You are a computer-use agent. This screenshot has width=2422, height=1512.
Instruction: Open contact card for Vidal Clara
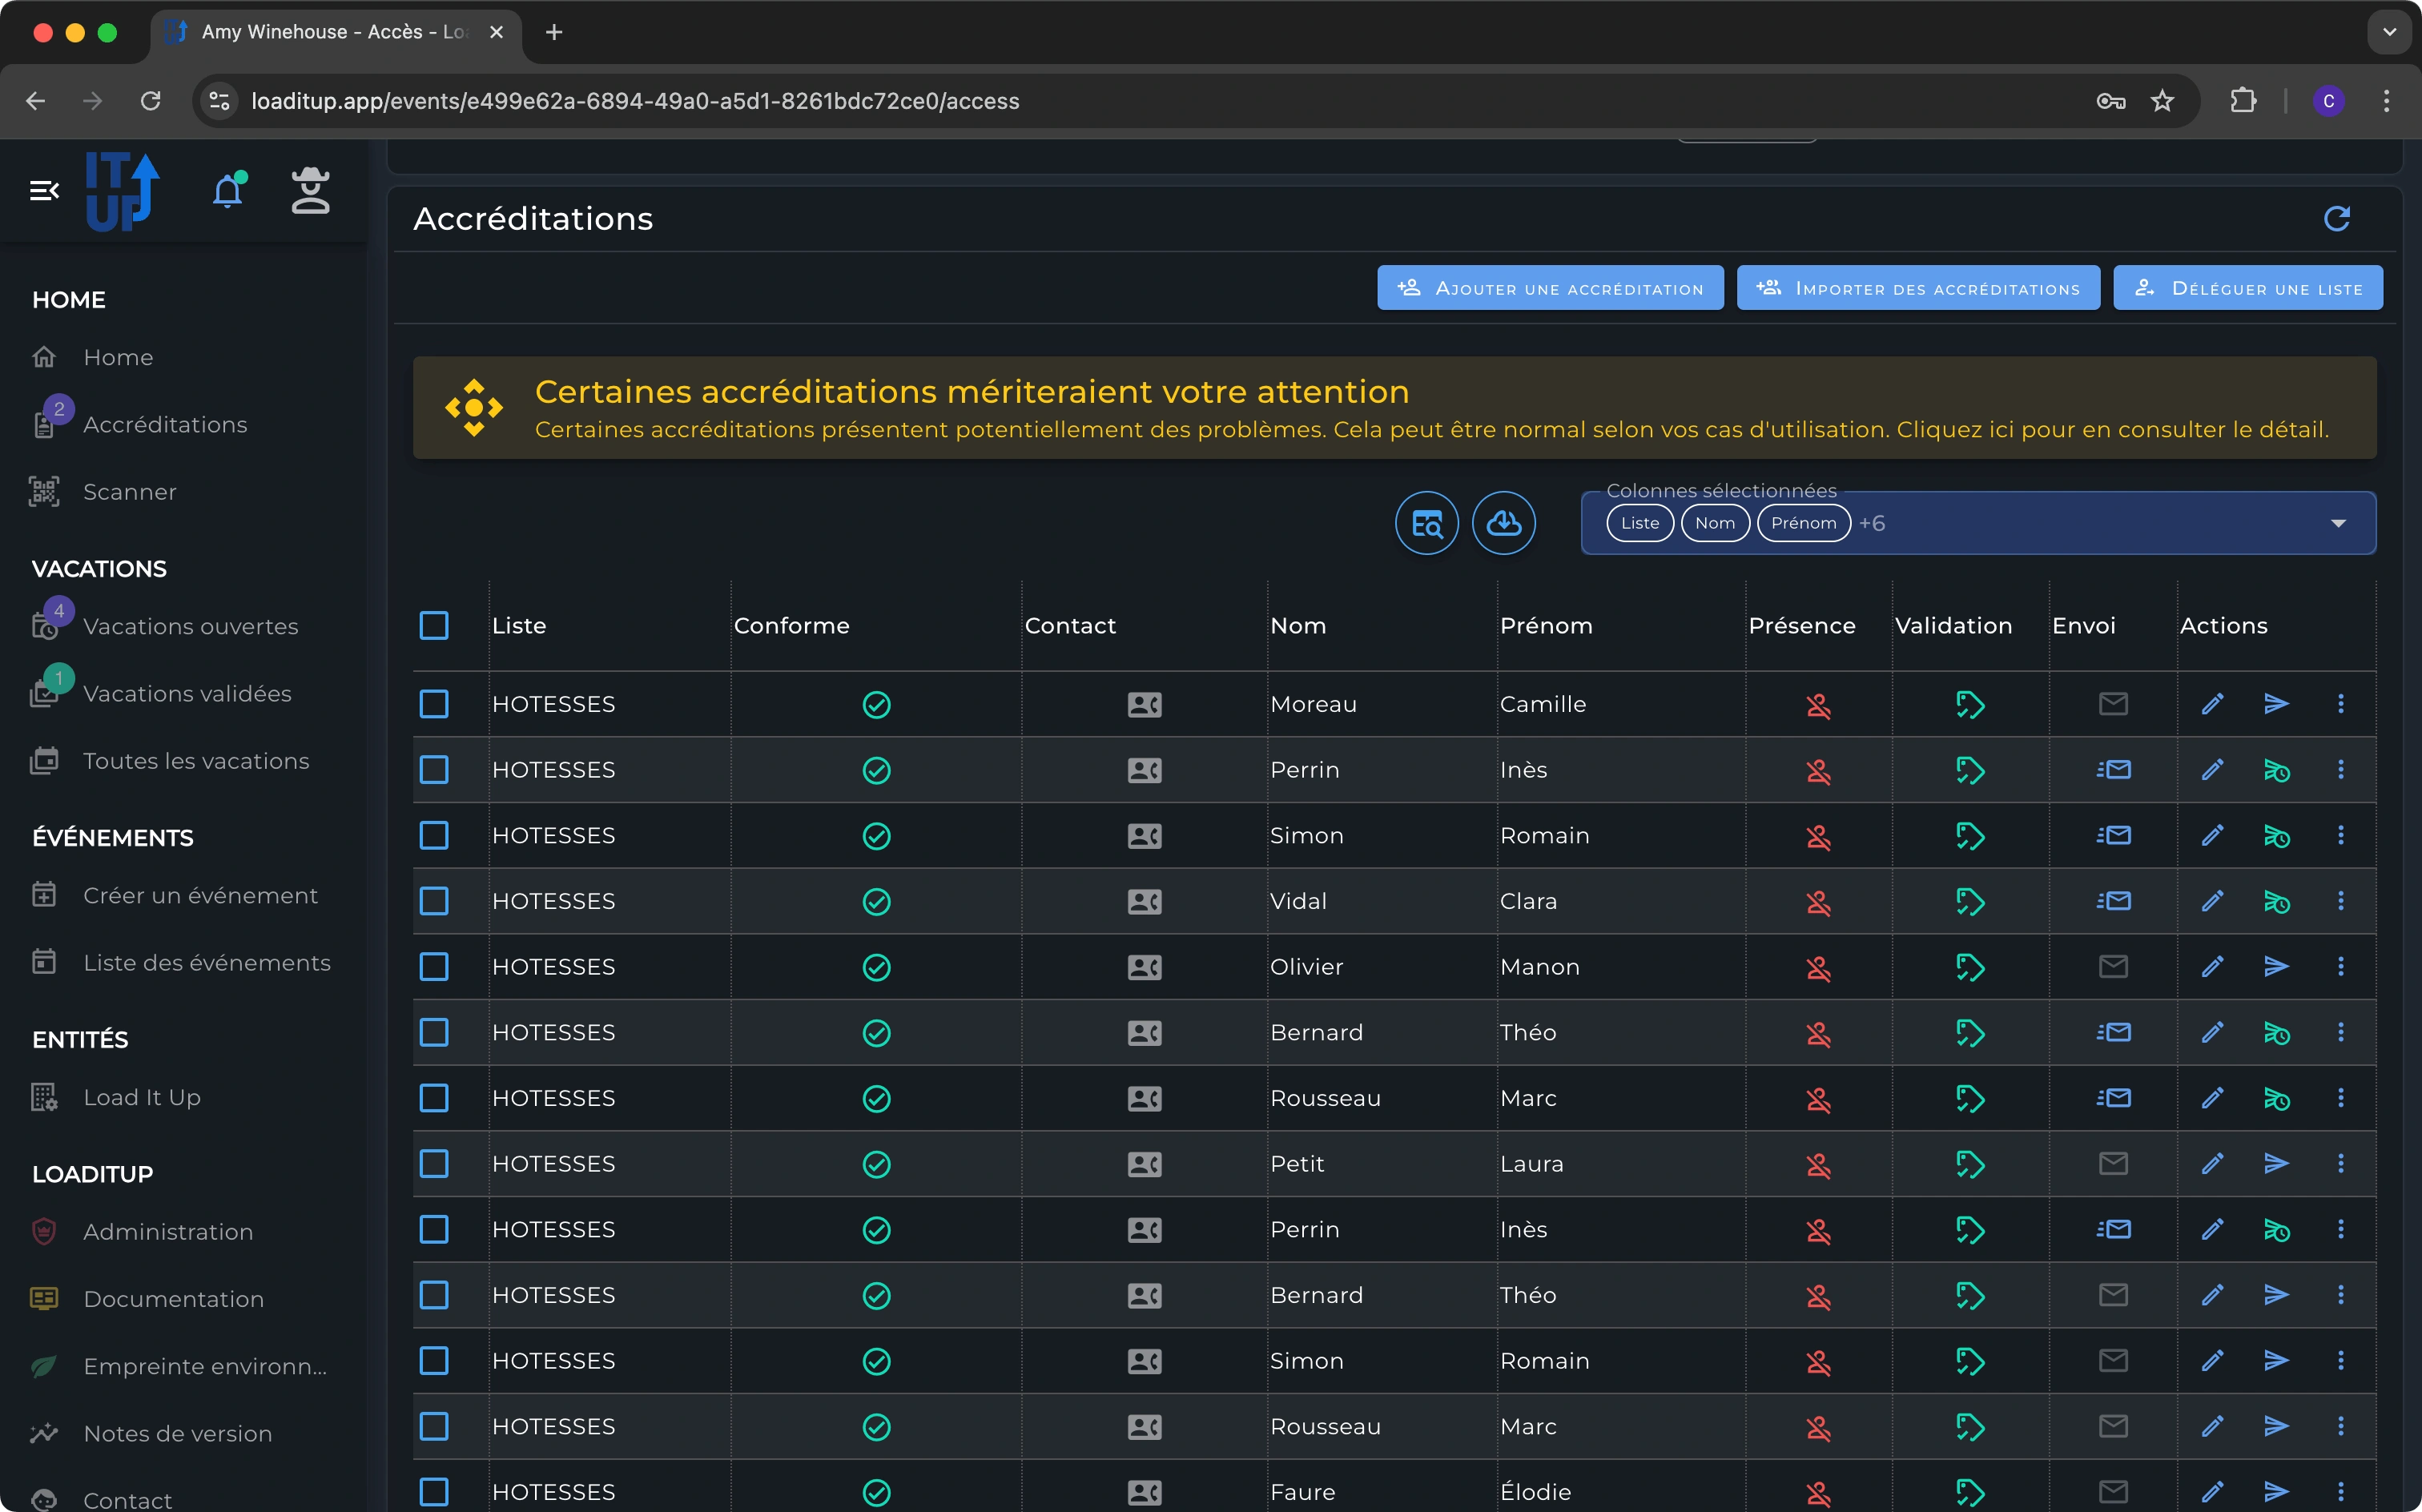(1144, 901)
